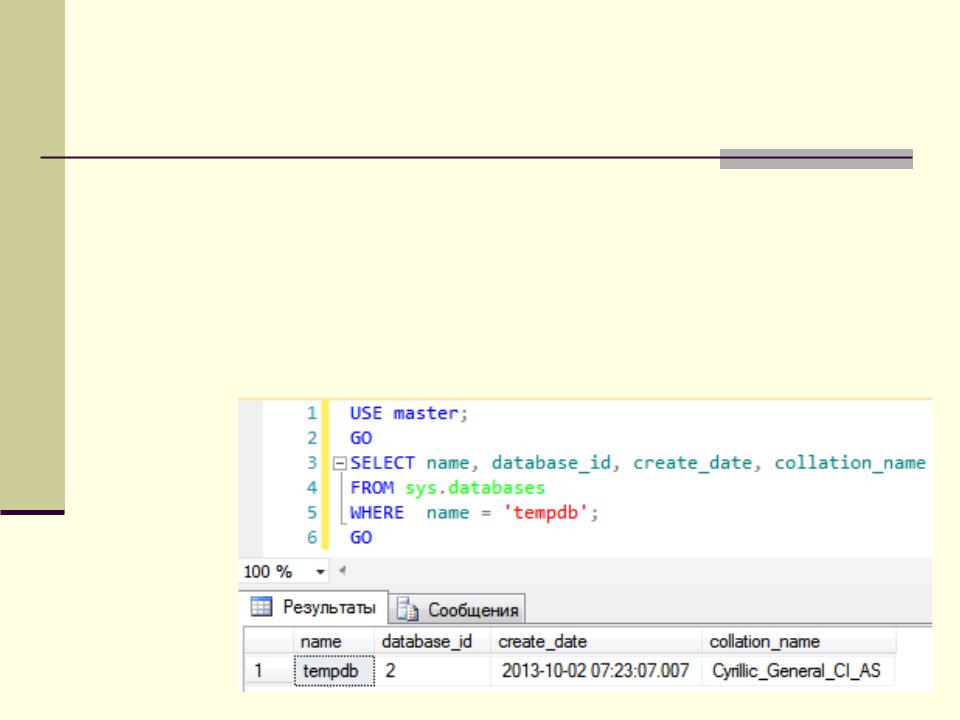Switch to the Сообщения tab
Image resolution: width=960 pixels, height=720 pixels.
click(457, 610)
